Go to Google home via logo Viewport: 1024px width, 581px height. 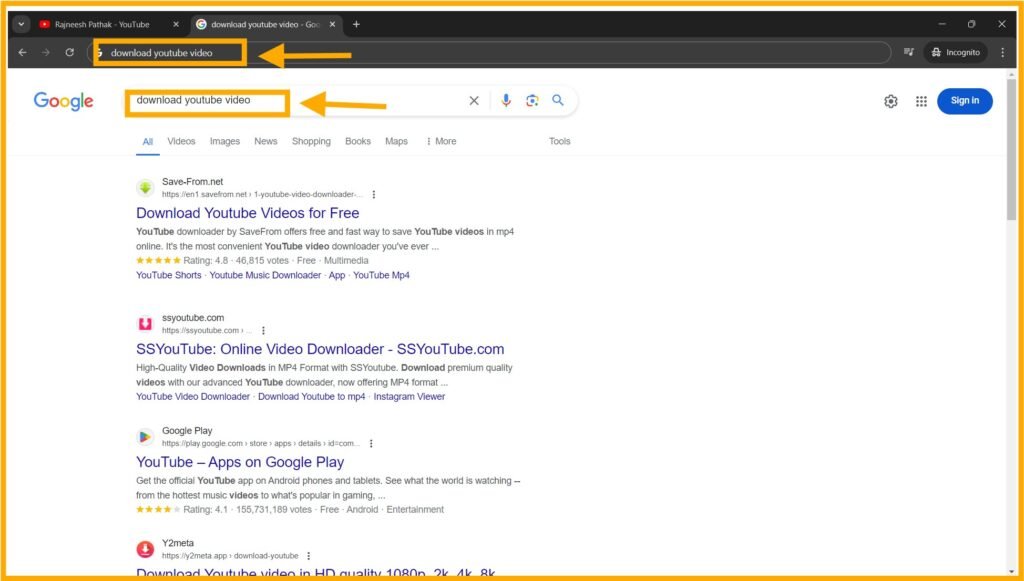[x=63, y=101]
